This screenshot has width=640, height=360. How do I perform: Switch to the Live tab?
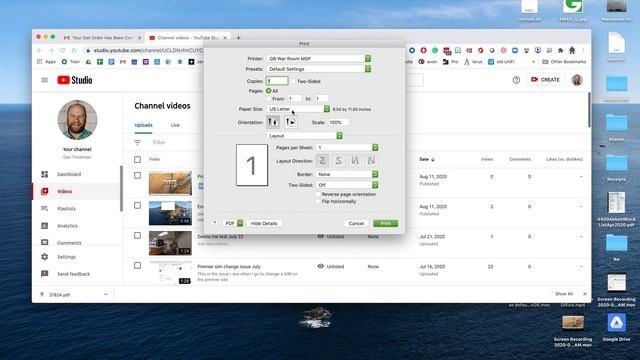[175, 125]
